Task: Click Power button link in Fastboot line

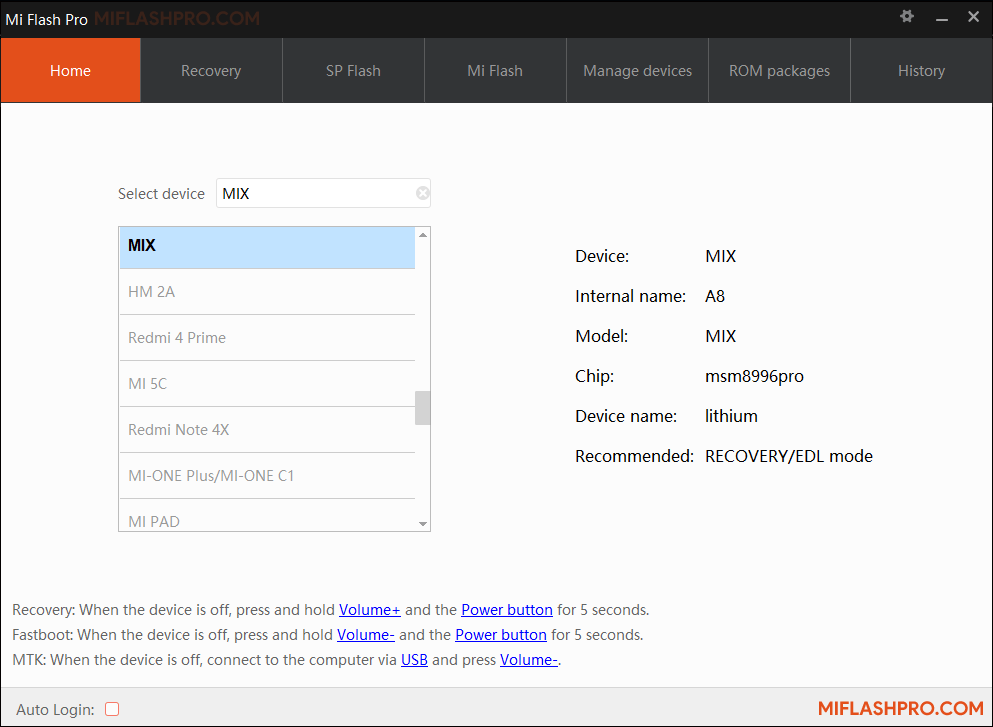Action: [x=501, y=635]
